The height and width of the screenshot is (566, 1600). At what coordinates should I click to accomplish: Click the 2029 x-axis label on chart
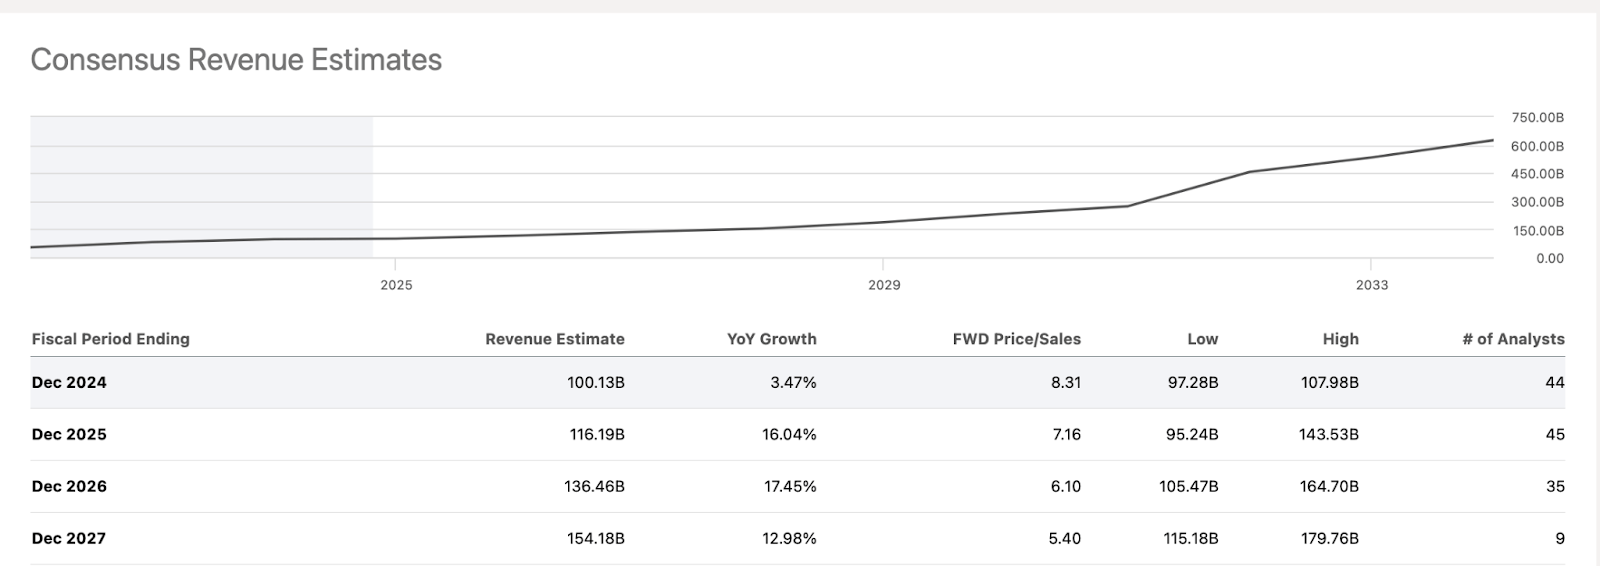884,285
